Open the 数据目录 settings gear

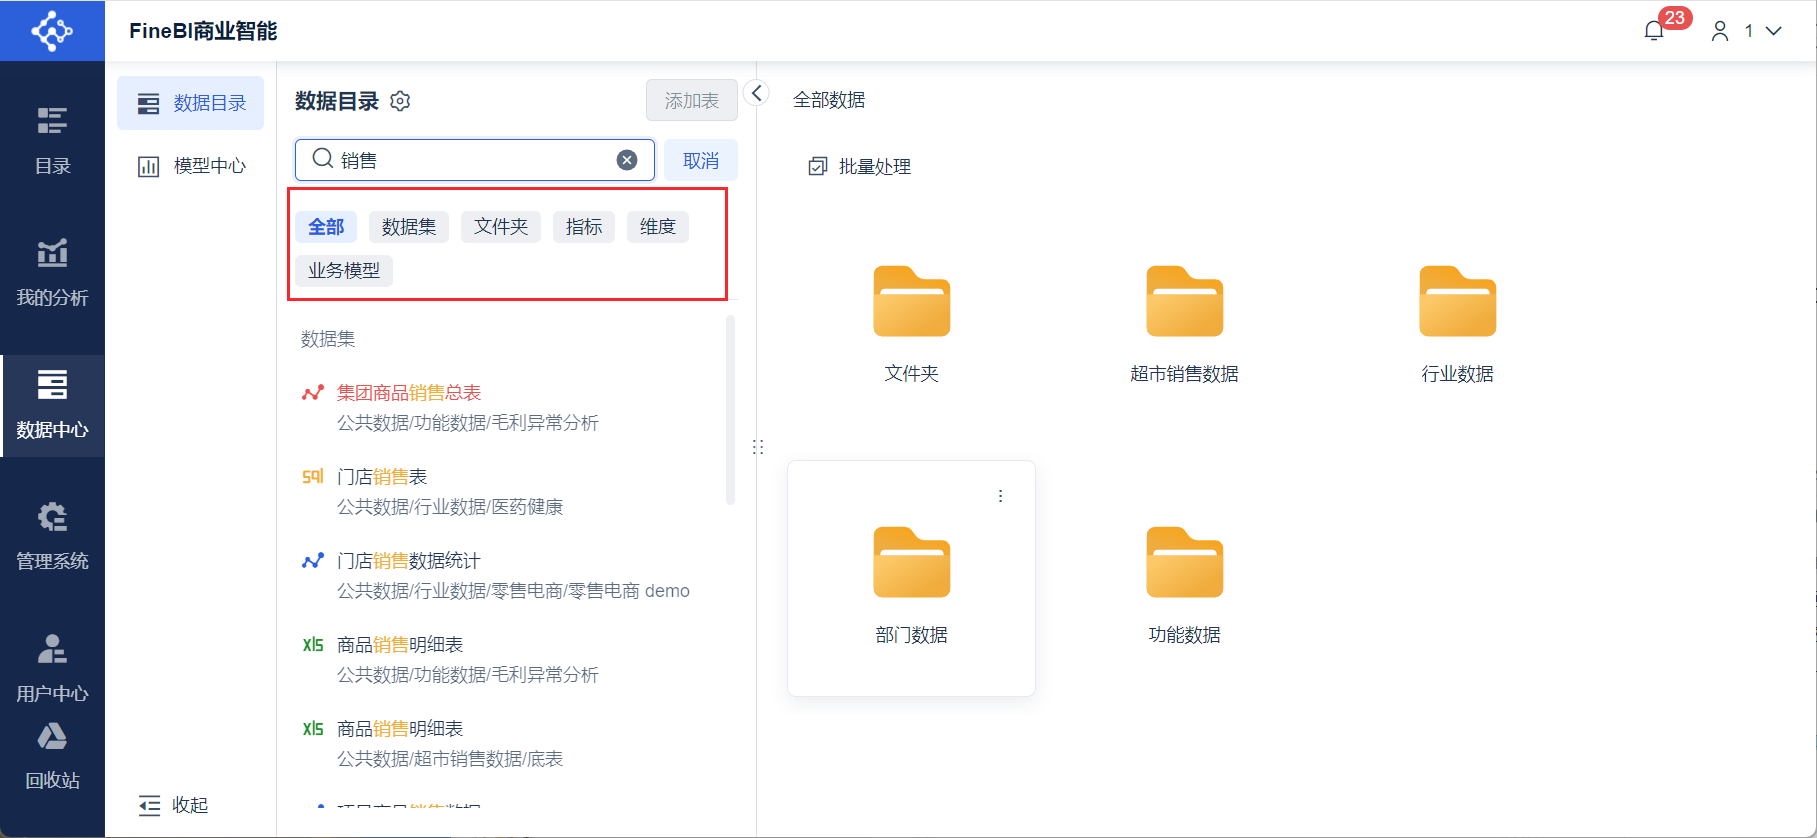[x=400, y=101]
